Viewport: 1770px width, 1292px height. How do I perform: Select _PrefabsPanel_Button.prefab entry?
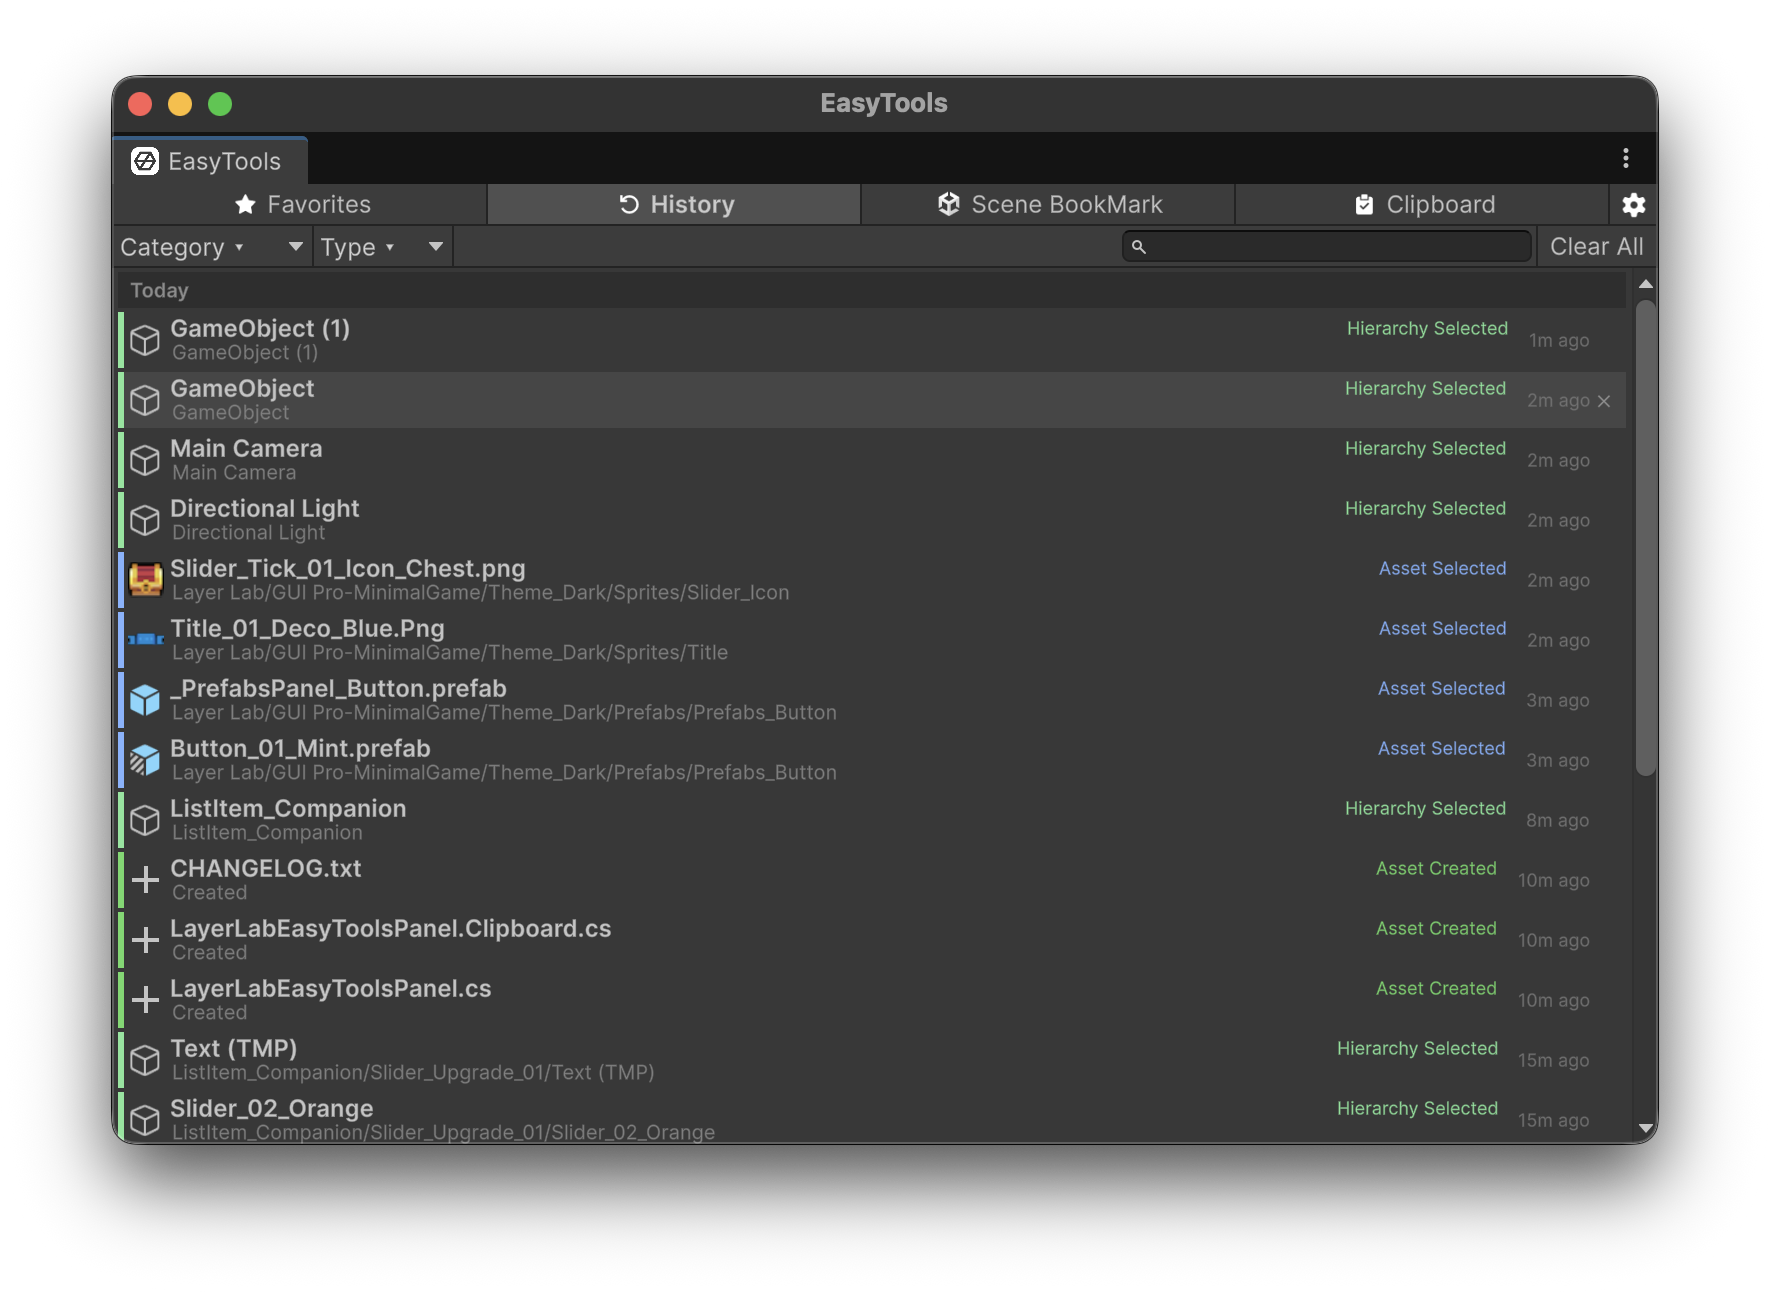tap(872, 700)
